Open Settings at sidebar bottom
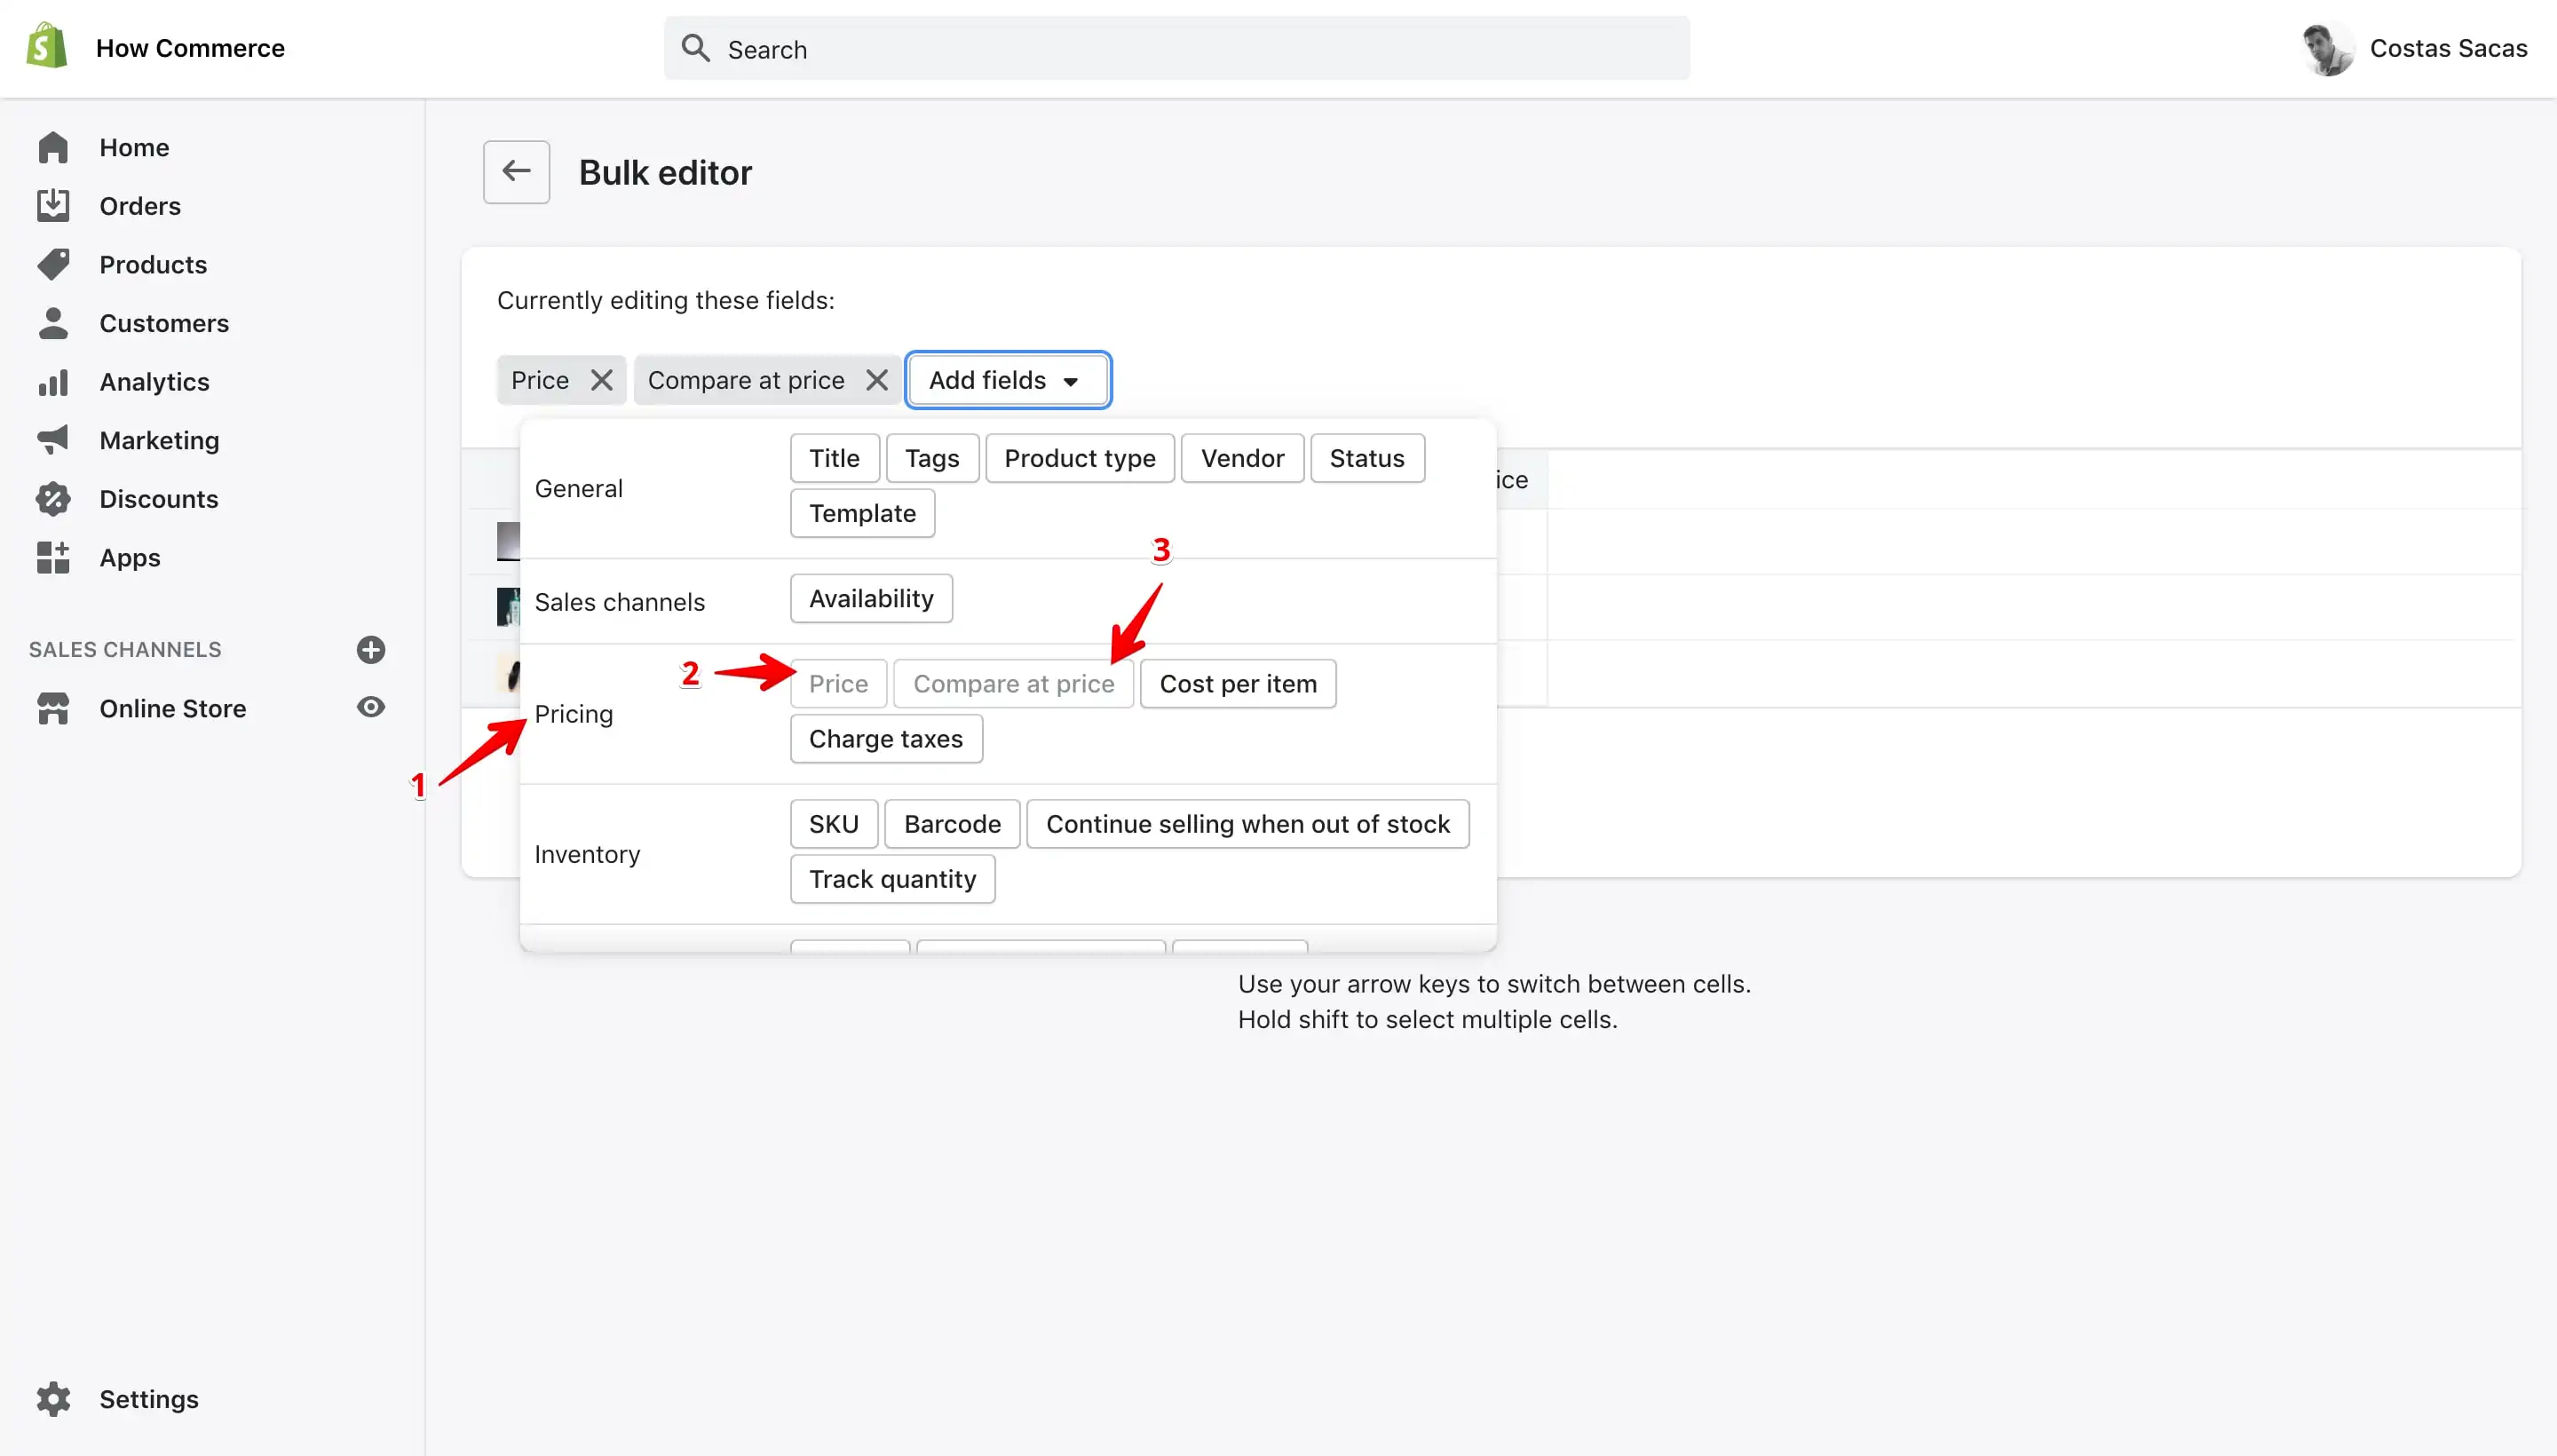 [149, 1399]
